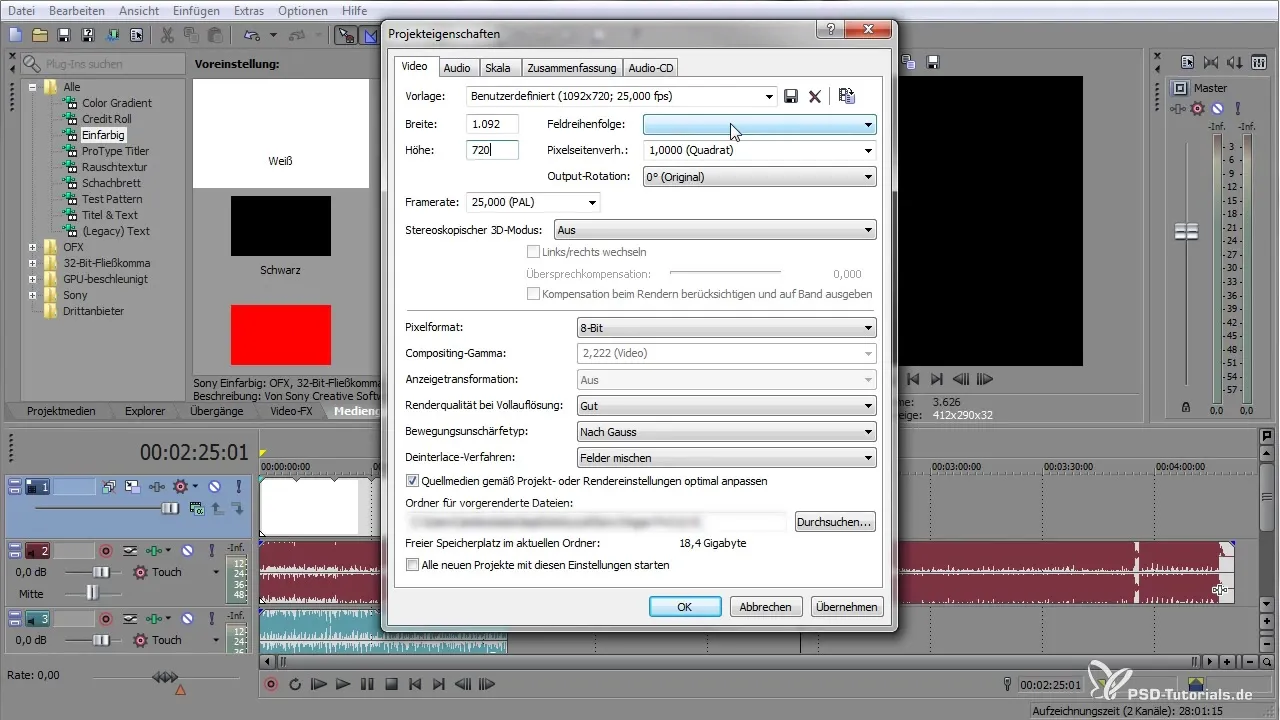This screenshot has width=1280, height=720.
Task: Open the Bearbeiten menu
Action: click(x=76, y=10)
